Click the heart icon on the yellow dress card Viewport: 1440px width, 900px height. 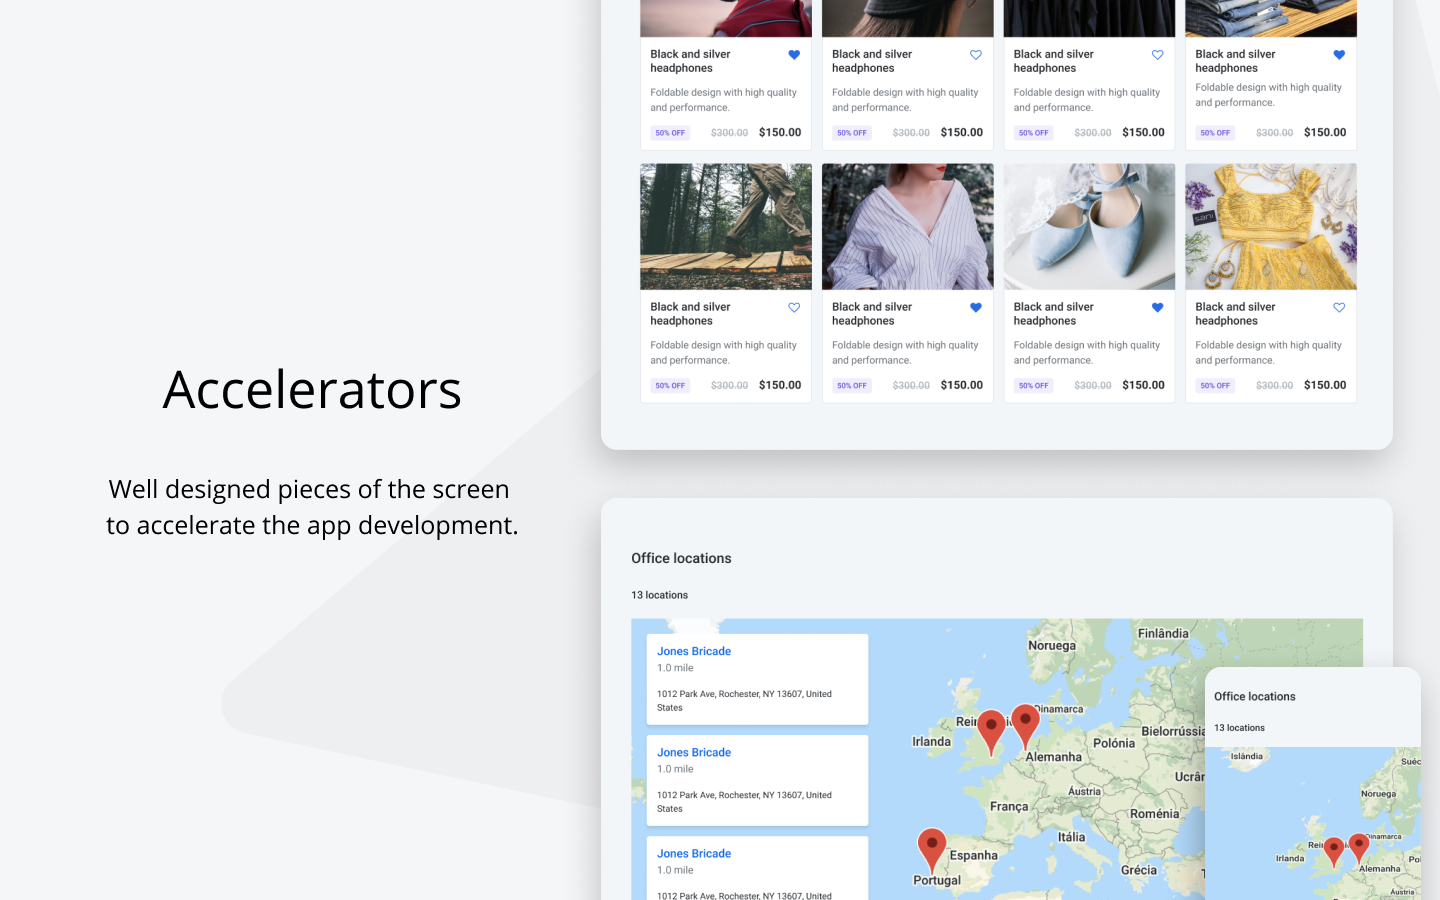click(x=1339, y=307)
